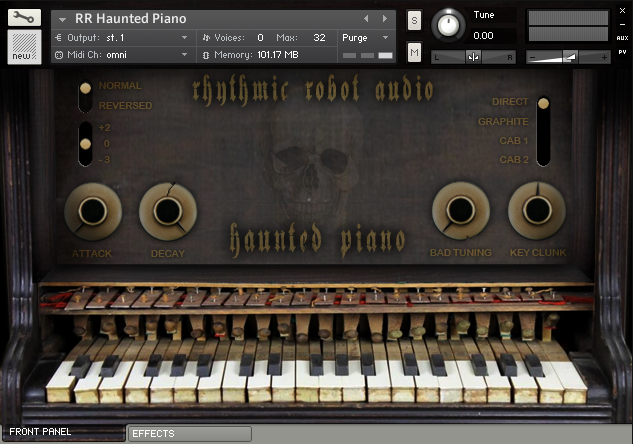The width and height of the screenshot is (633, 444).
Task: Click the output euro-style icon beside Output
Action: (x=59, y=38)
